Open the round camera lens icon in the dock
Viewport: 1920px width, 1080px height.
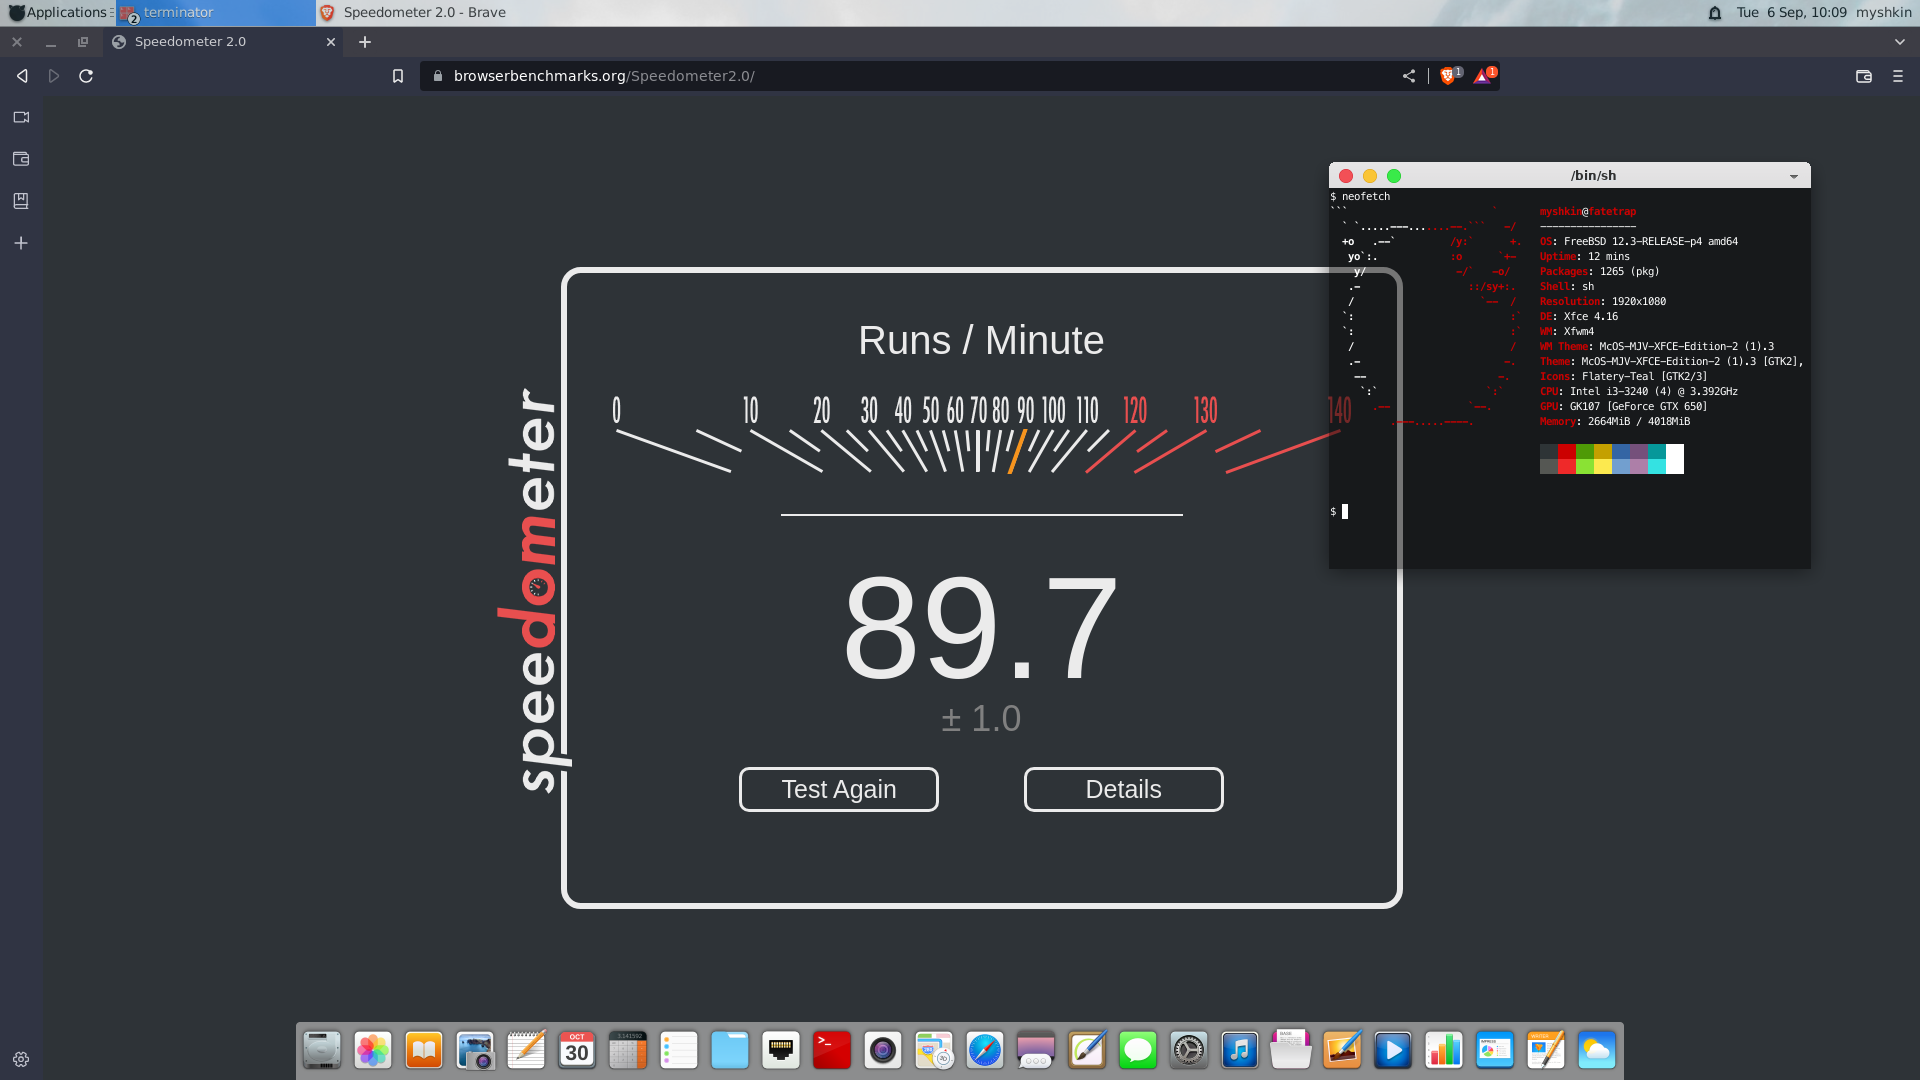click(883, 1050)
